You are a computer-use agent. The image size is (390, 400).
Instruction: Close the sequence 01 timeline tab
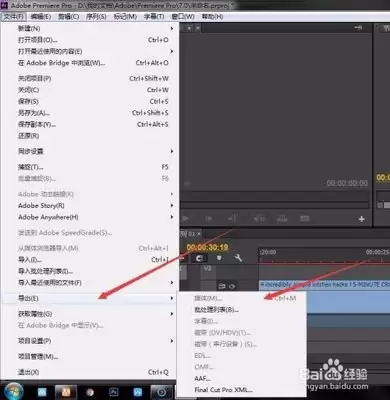point(199,234)
